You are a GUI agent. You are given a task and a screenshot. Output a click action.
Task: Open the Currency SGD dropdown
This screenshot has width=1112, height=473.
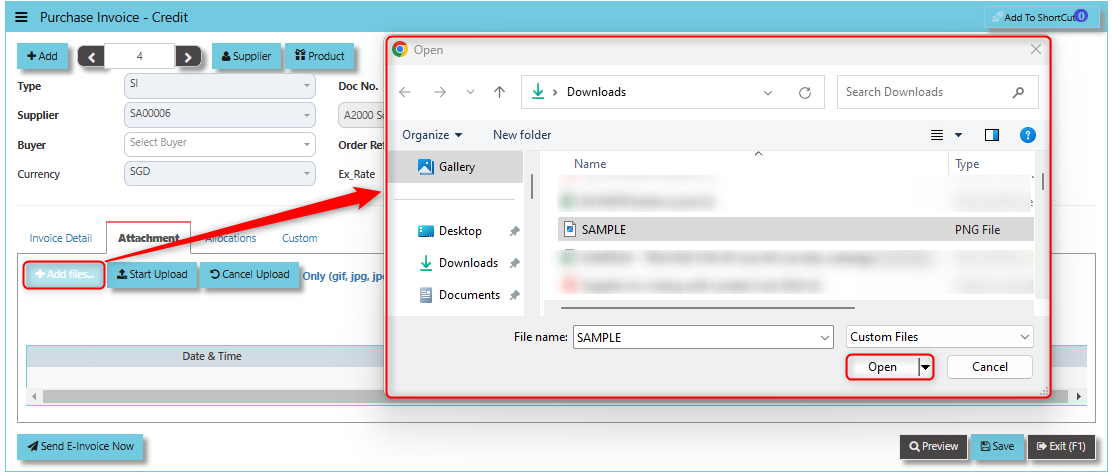(219, 173)
